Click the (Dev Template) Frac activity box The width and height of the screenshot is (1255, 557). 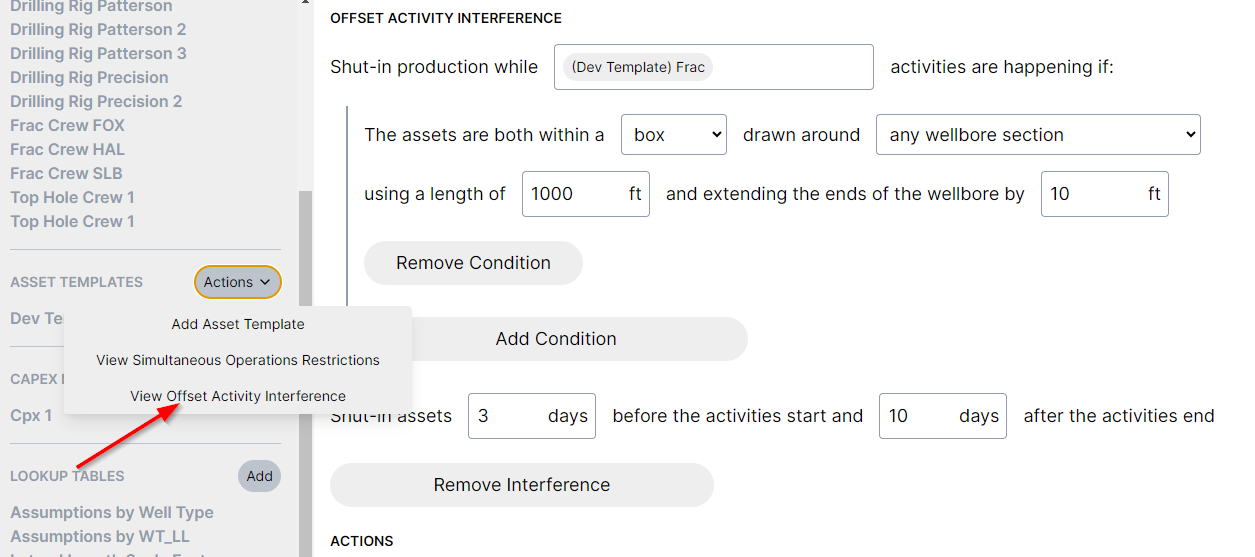coord(713,67)
